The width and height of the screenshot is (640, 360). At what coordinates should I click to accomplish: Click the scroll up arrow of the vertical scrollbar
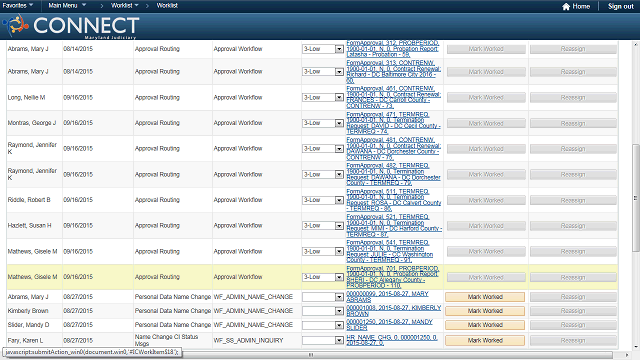point(636,44)
